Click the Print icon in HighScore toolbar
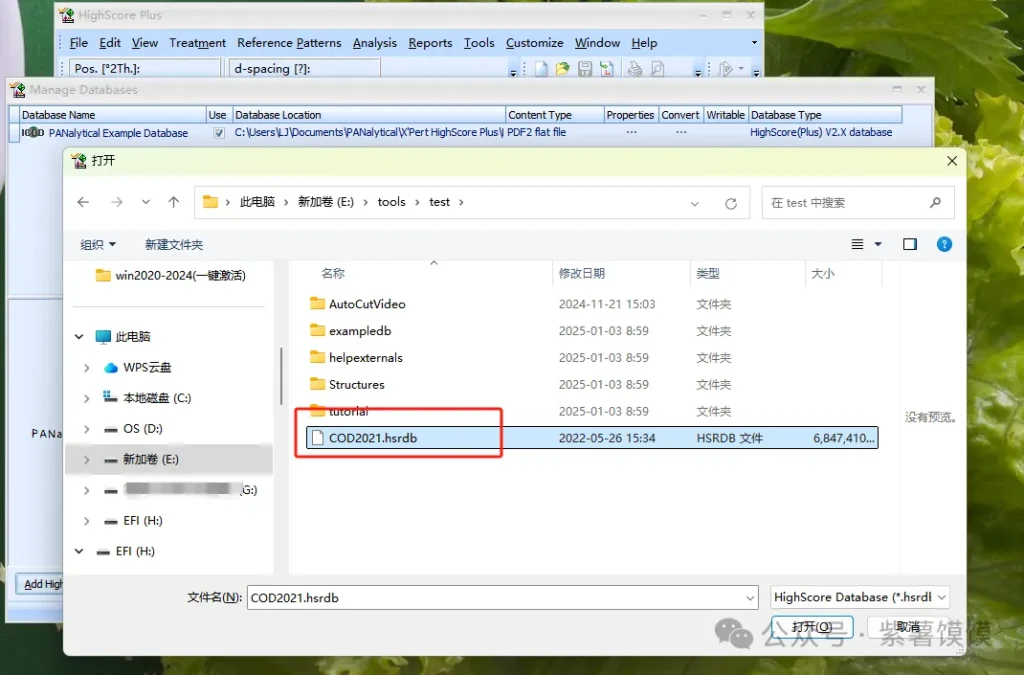 (634, 69)
